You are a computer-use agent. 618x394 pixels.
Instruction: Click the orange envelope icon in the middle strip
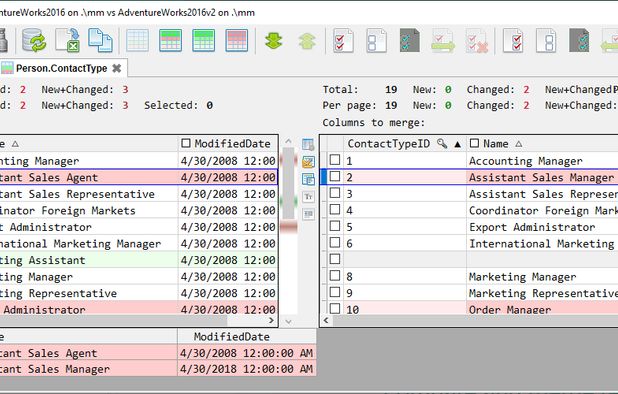(x=308, y=162)
